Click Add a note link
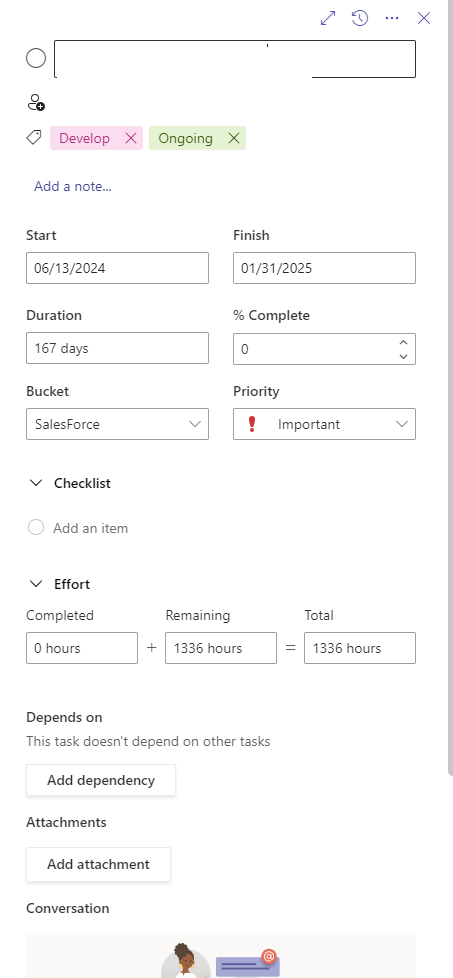The height and width of the screenshot is (978, 453). 73,186
